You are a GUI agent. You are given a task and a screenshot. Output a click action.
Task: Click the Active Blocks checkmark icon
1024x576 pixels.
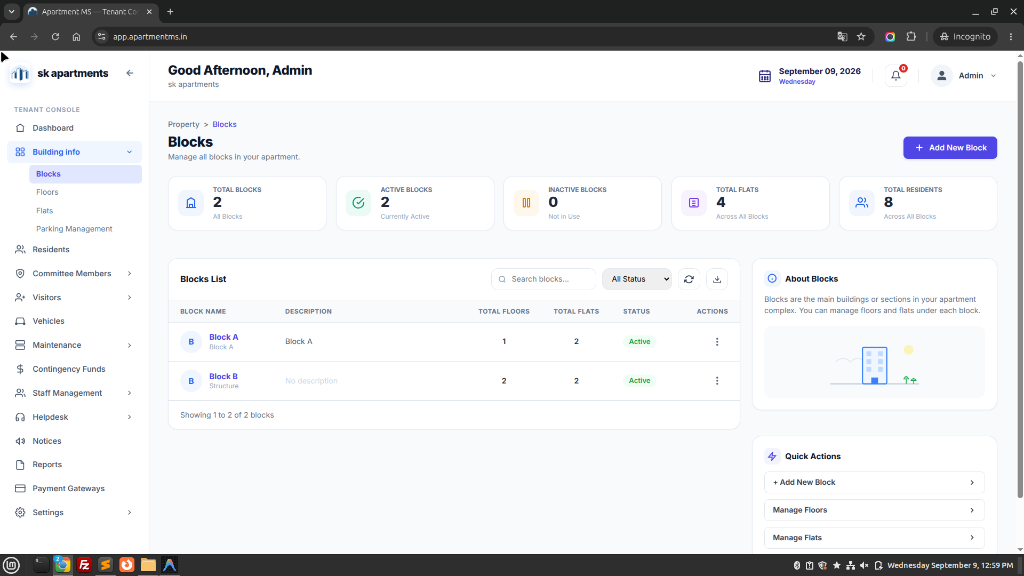click(x=359, y=203)
